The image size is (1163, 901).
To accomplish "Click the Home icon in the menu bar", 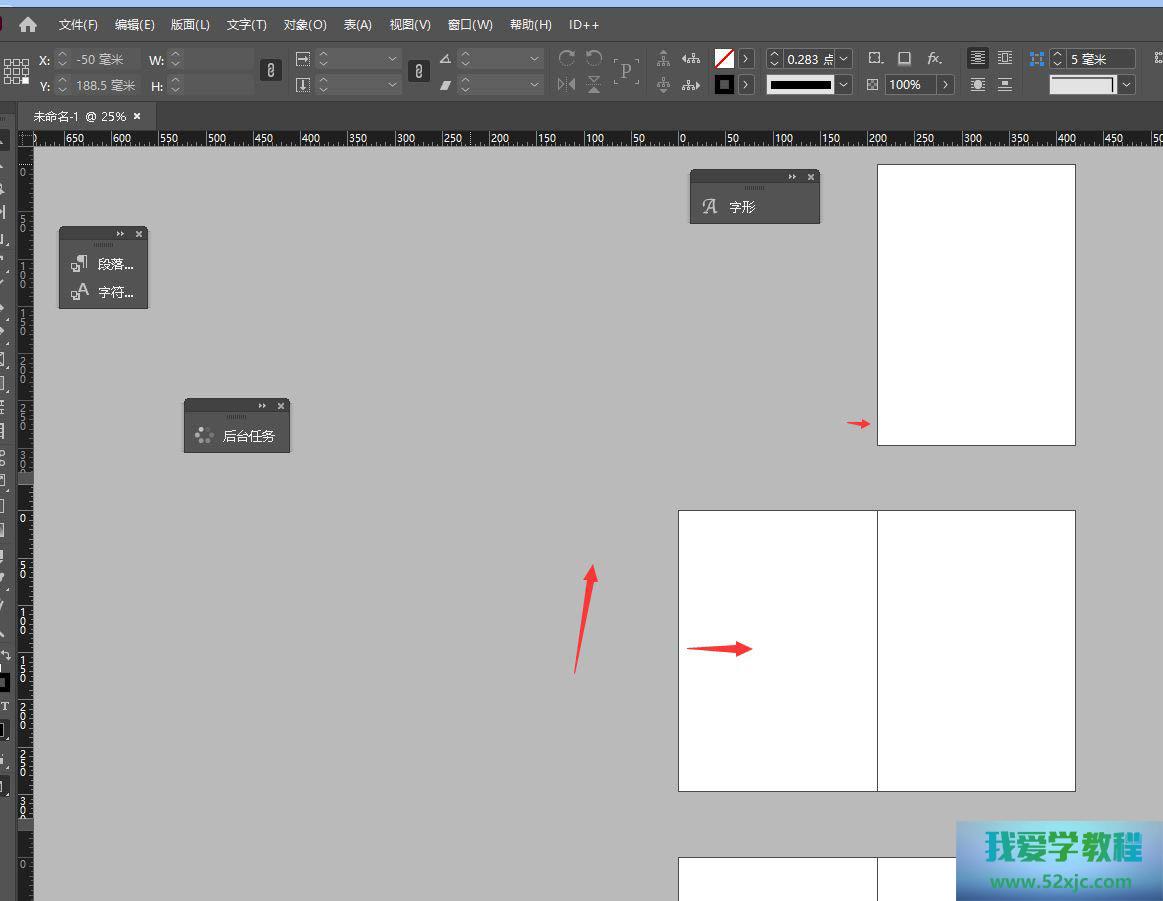I will click(28, 24).
